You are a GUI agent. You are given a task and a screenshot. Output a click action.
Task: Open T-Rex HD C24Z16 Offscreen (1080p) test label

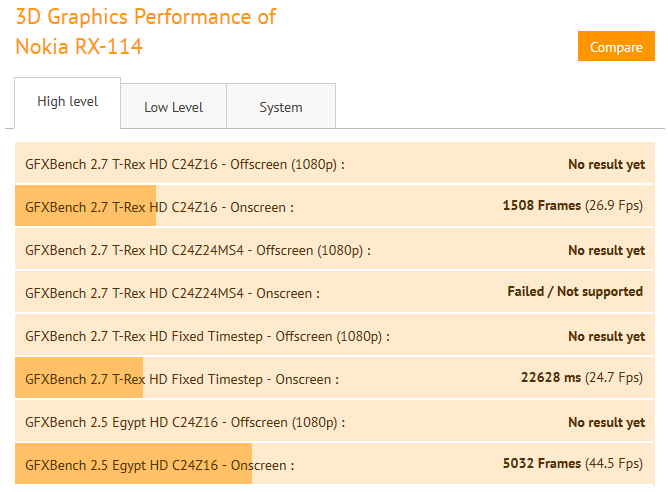(184, 165)
